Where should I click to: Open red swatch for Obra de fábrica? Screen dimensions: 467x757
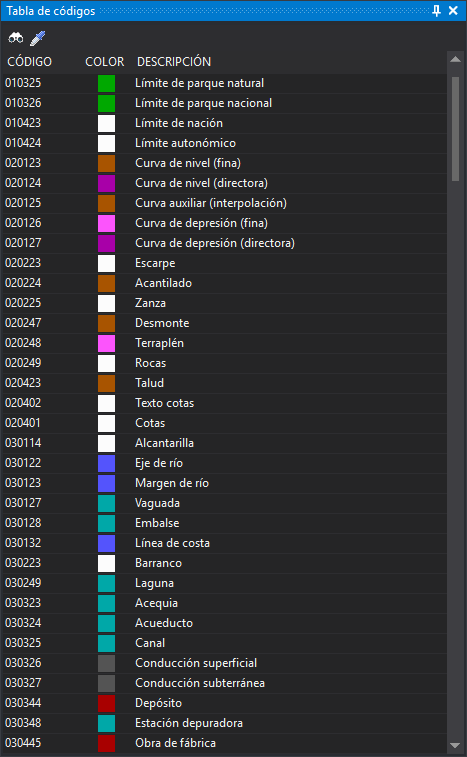(106, 743)
